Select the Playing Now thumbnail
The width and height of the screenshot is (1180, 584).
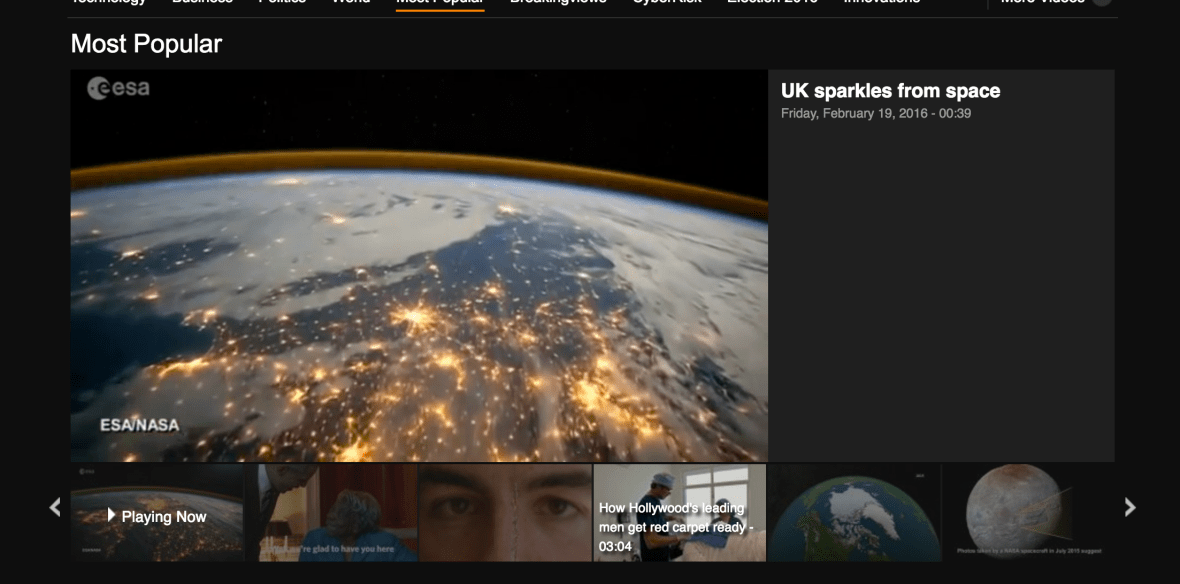pos(157,513)
